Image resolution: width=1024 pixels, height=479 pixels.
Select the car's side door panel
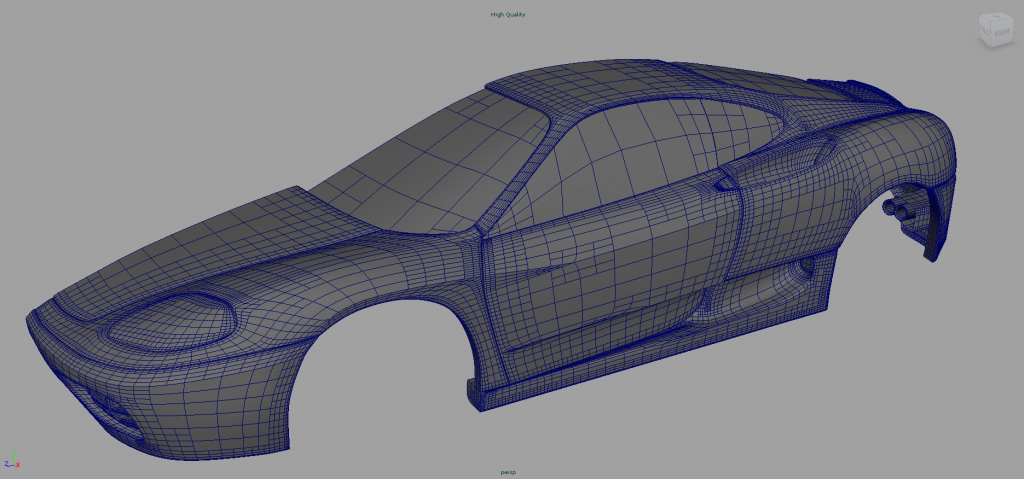(x=610, y=265)
